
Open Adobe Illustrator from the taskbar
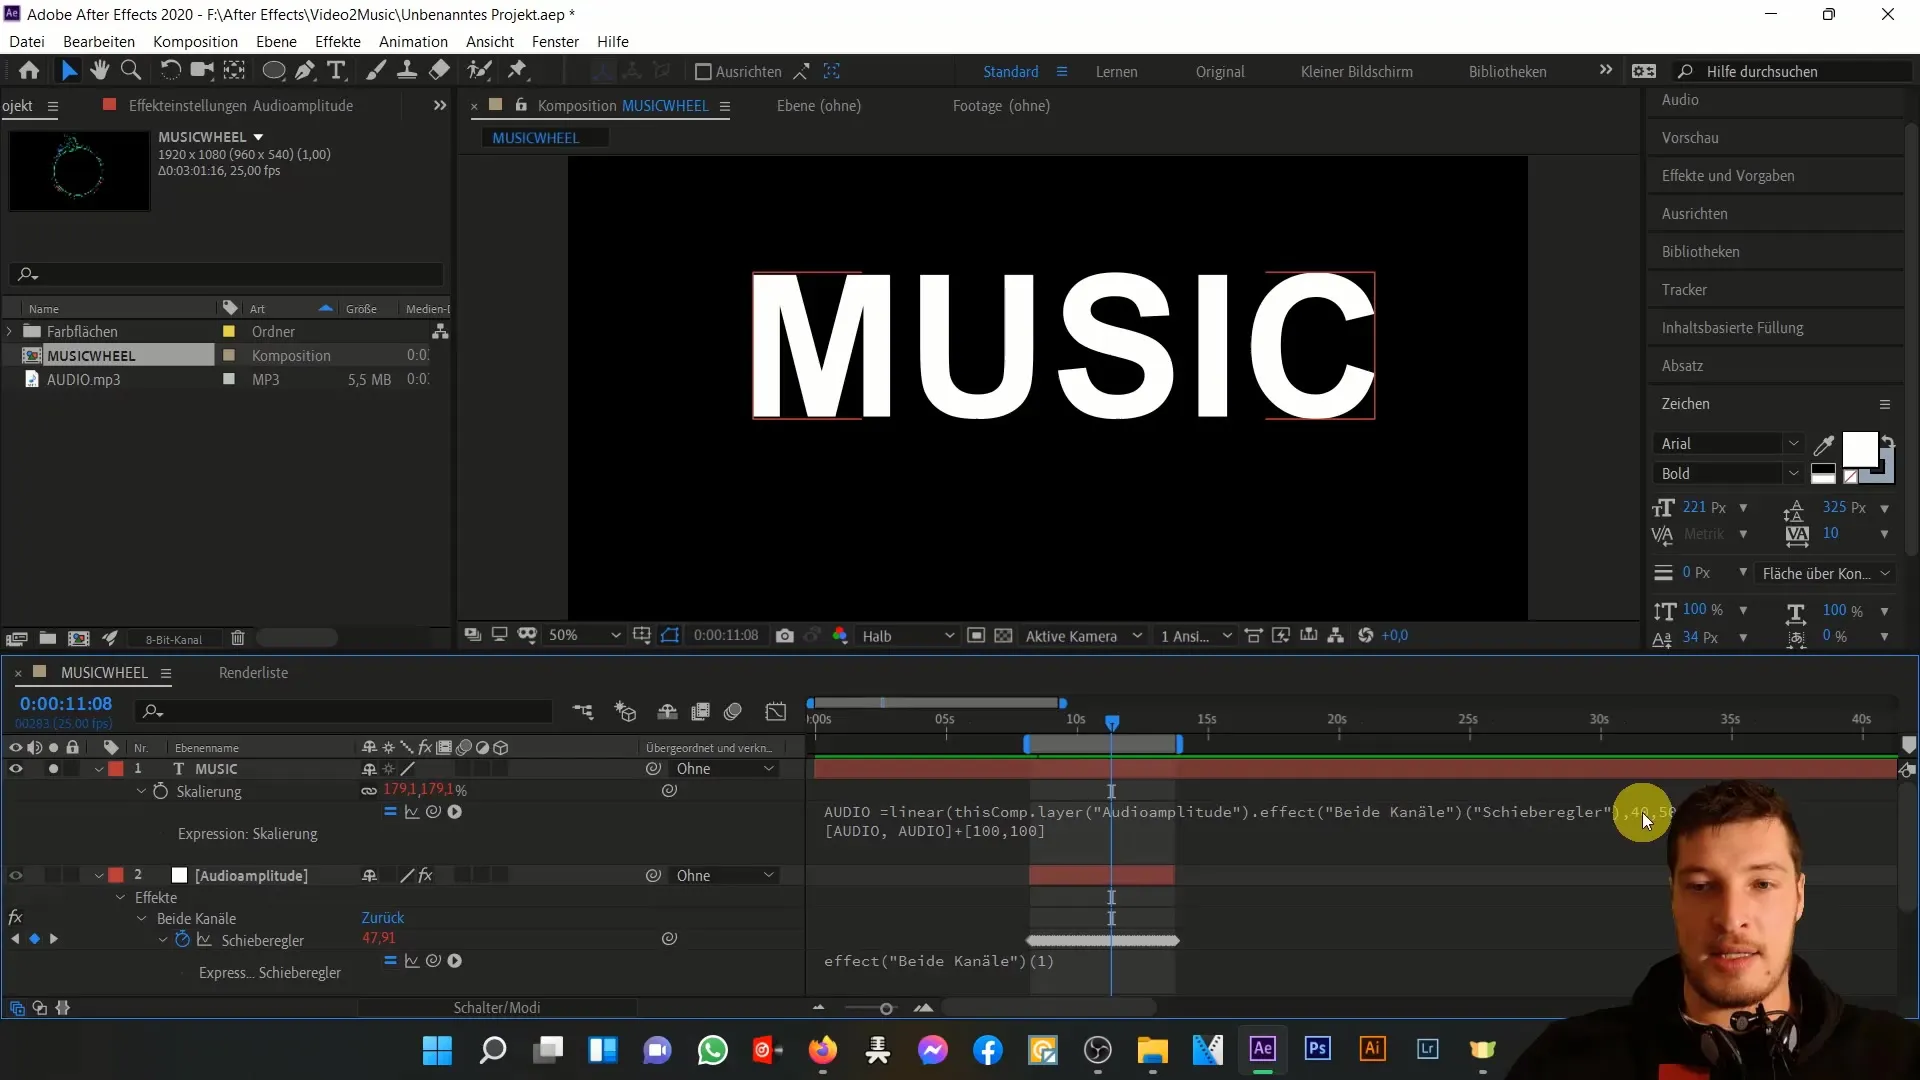click(1372, 1049)
